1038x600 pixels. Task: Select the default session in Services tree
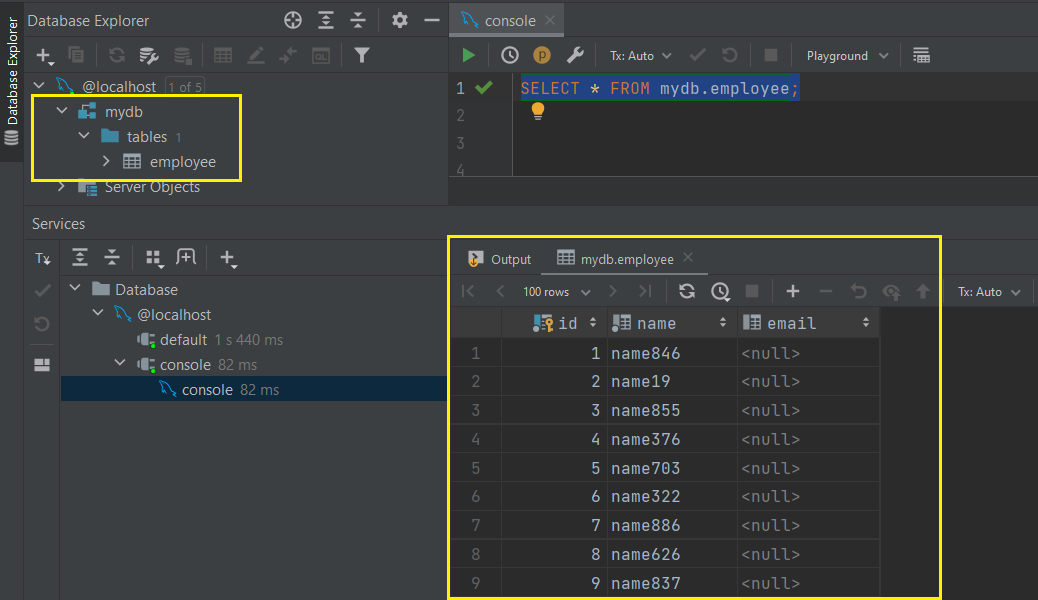pos(183,340)
